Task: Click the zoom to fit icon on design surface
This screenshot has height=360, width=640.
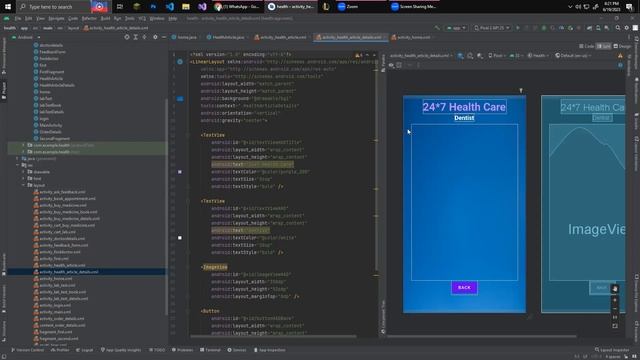Action: click(615, 326)
